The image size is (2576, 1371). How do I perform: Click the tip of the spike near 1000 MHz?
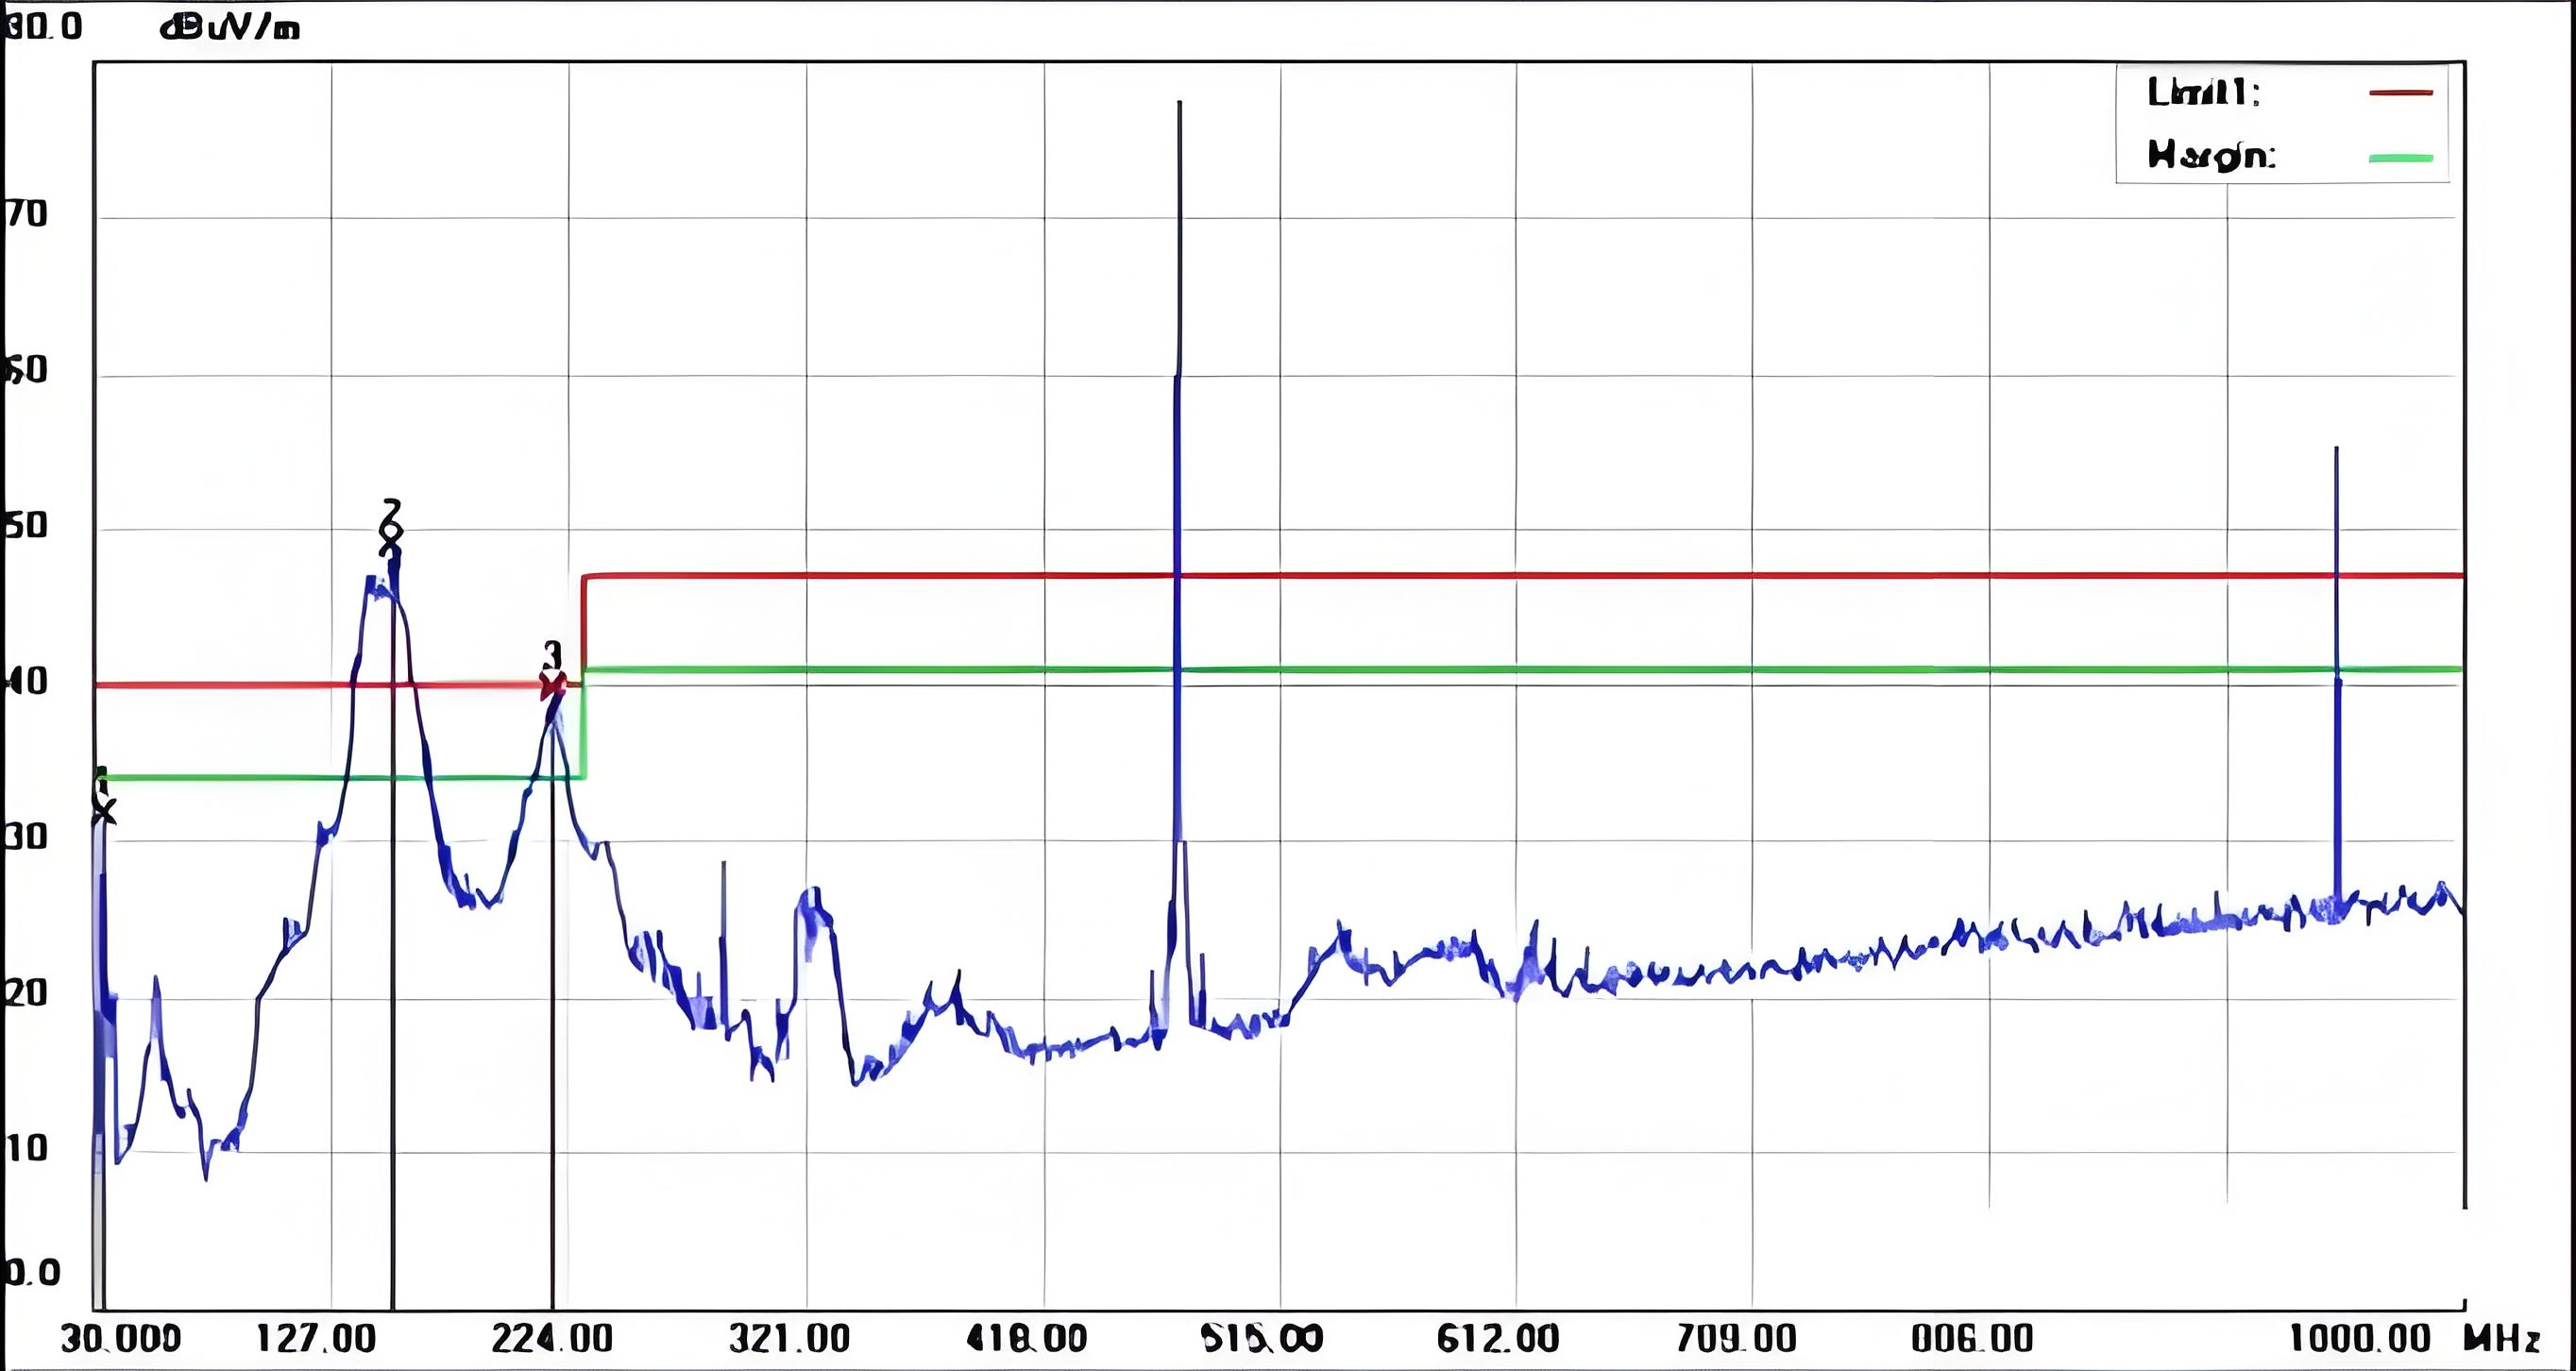2336,450
